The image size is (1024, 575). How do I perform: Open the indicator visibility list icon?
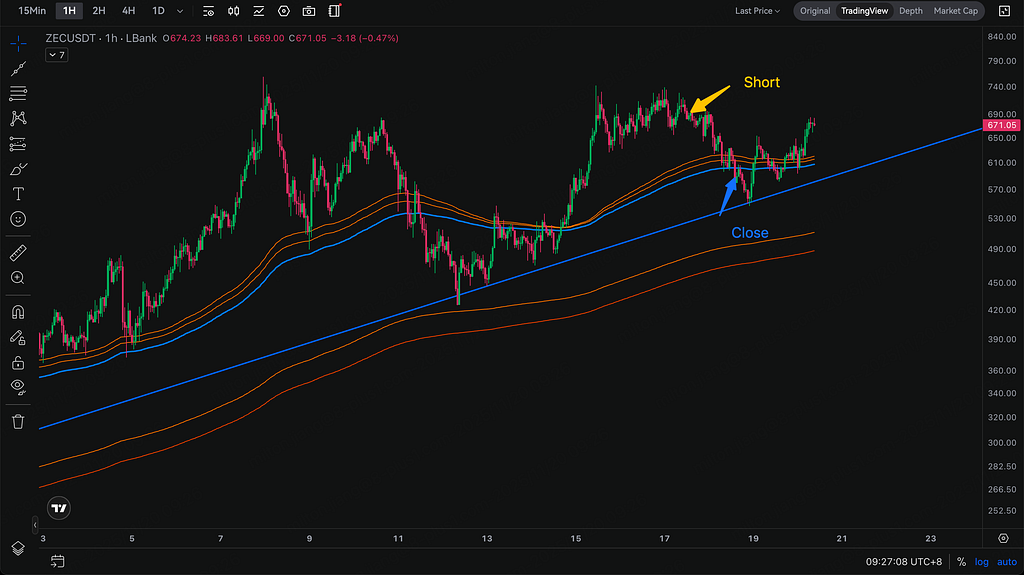pos(208,11)
